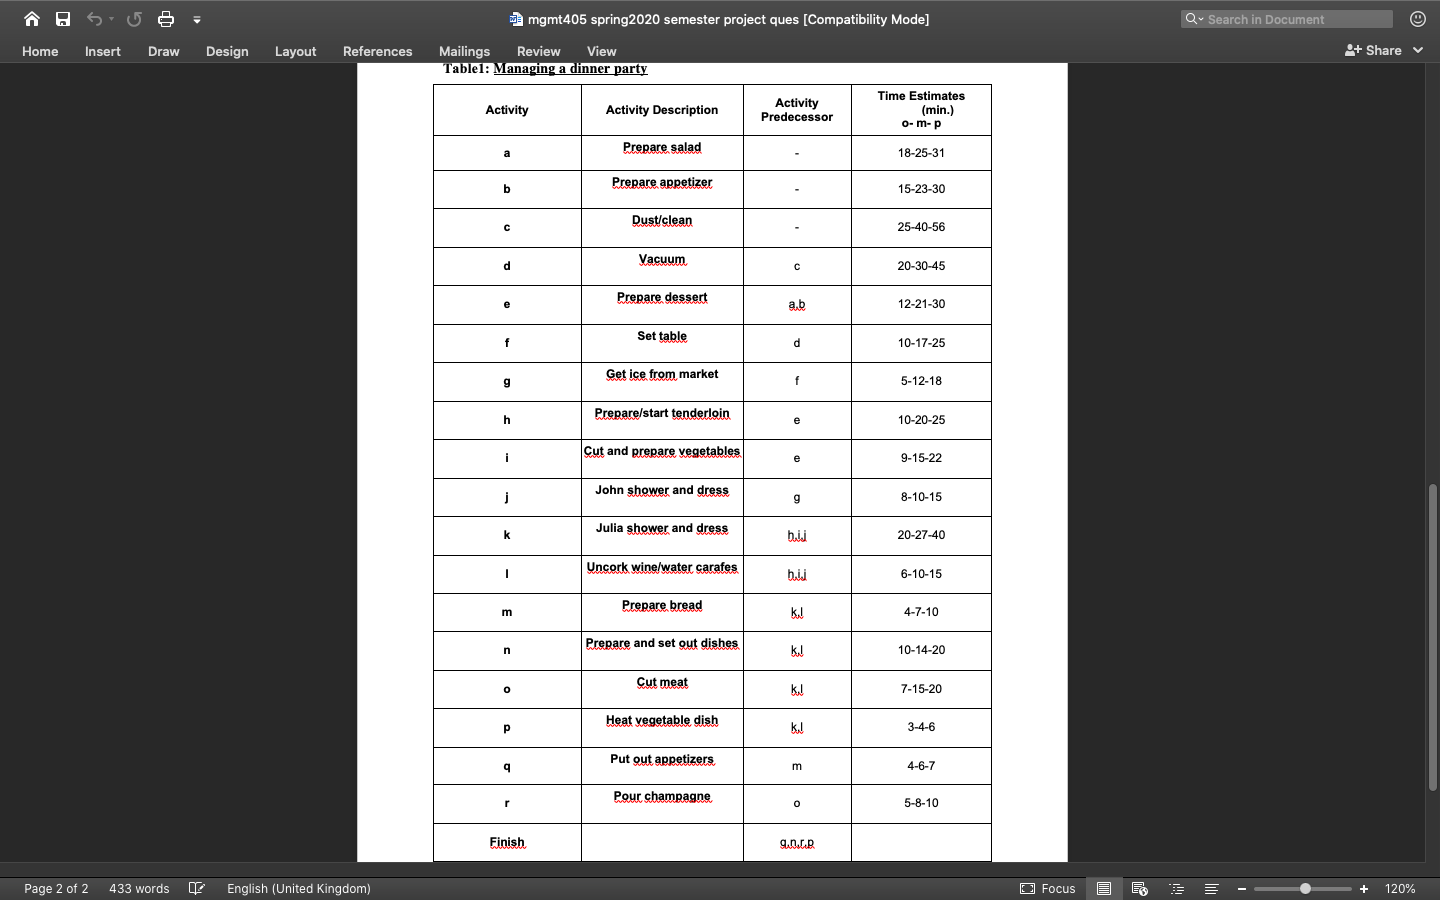Click 'John shower and dress' text
This screenshot has width=1440, height=900.
pos(662,490)
